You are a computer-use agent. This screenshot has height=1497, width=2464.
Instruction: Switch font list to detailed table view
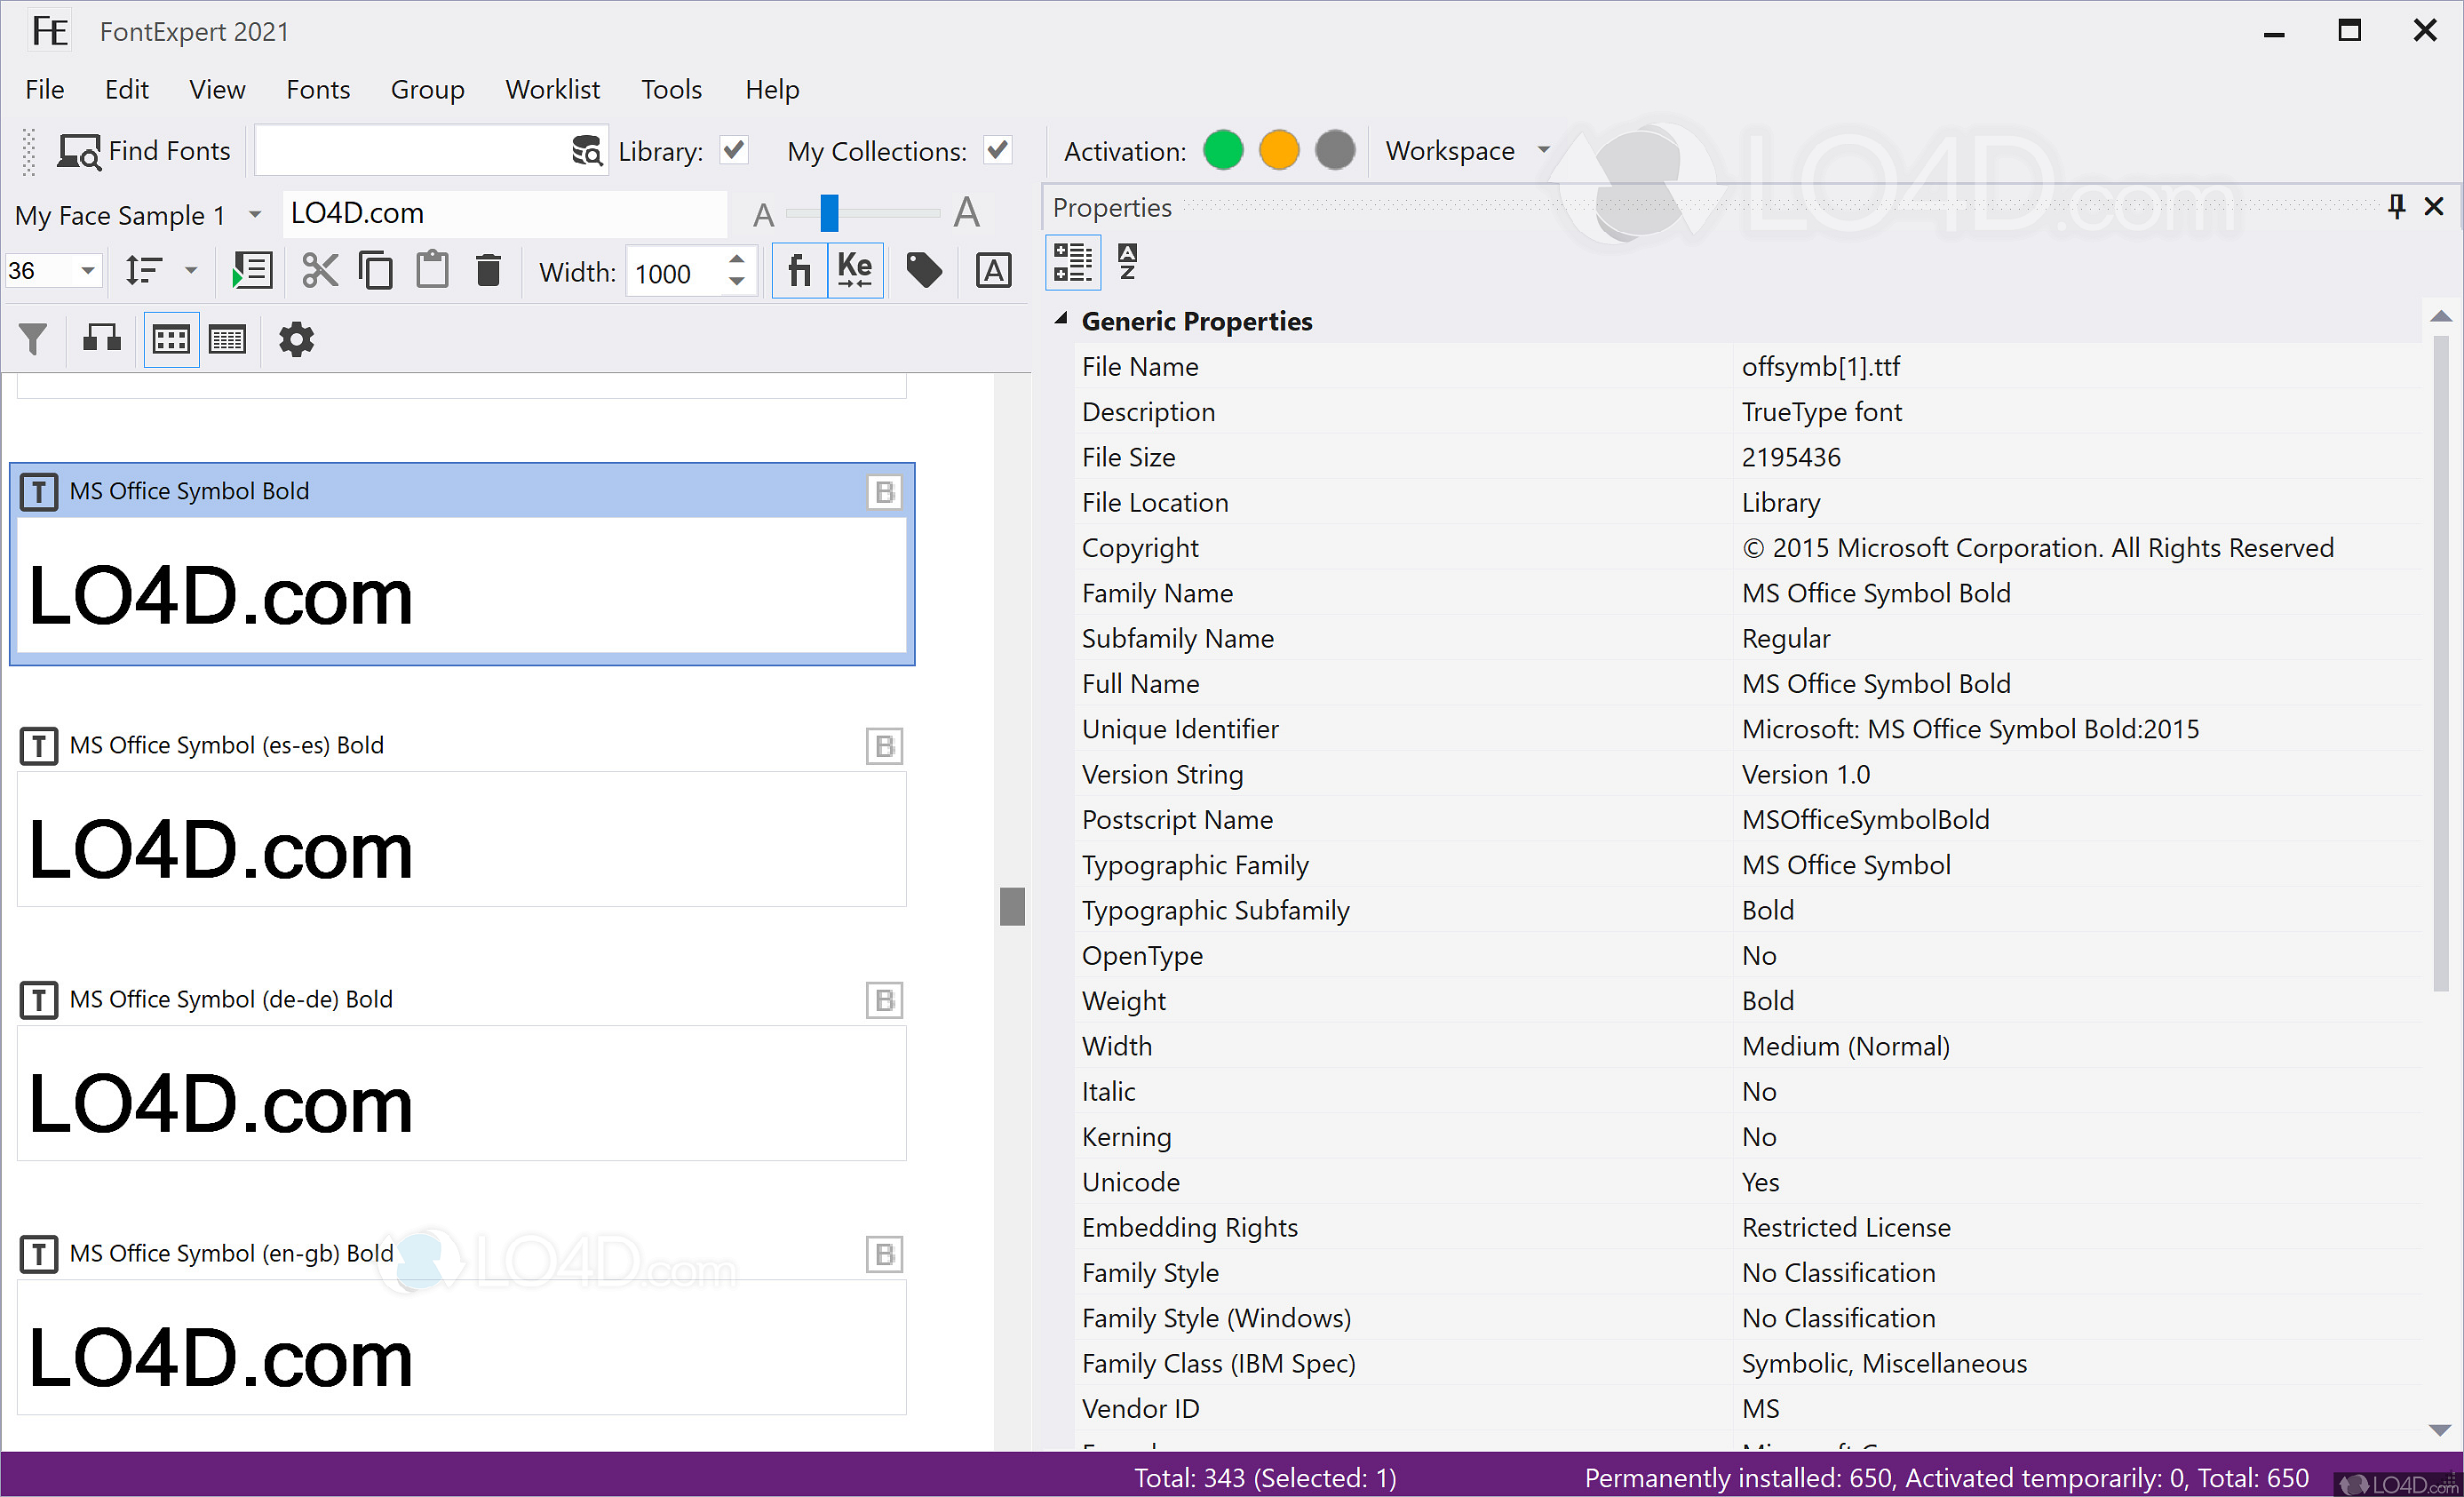tap(227, 339)
